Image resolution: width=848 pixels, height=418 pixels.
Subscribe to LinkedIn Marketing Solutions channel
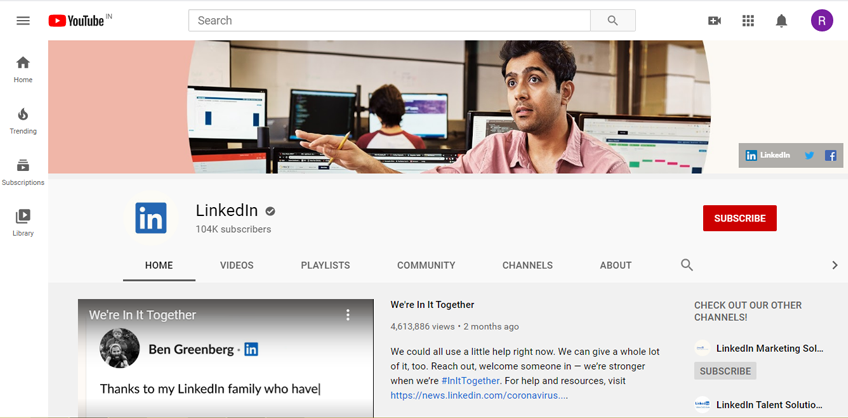725,371
